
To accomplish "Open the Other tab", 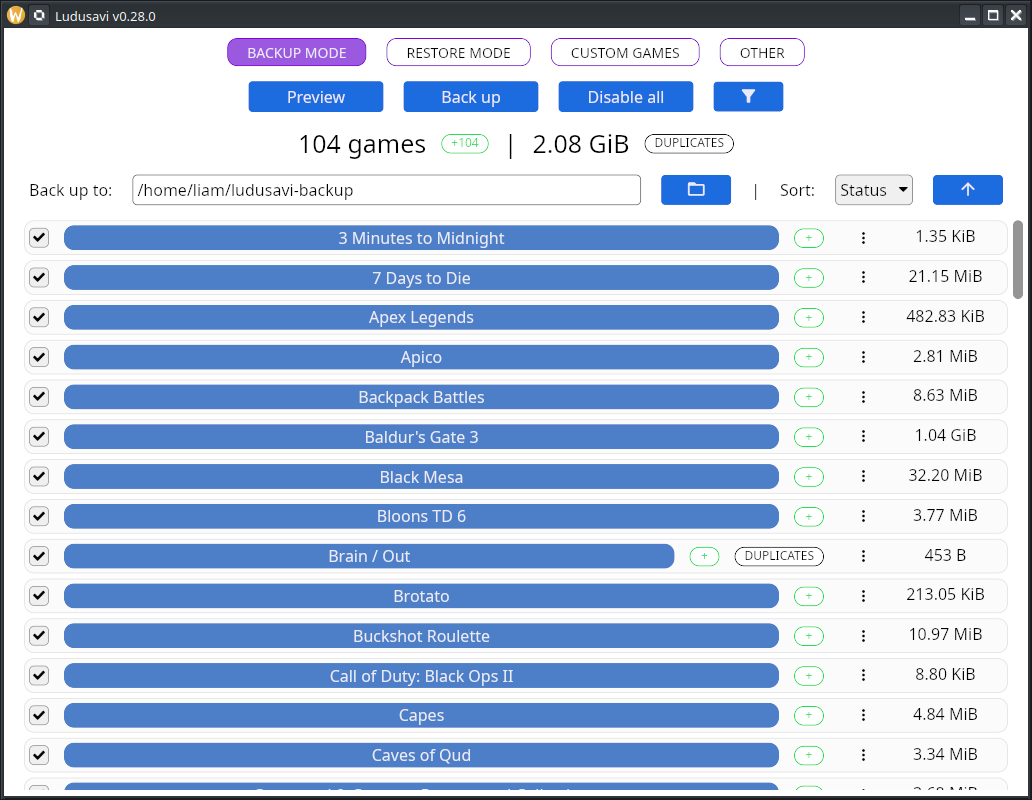I will click(x=762, y=53).
